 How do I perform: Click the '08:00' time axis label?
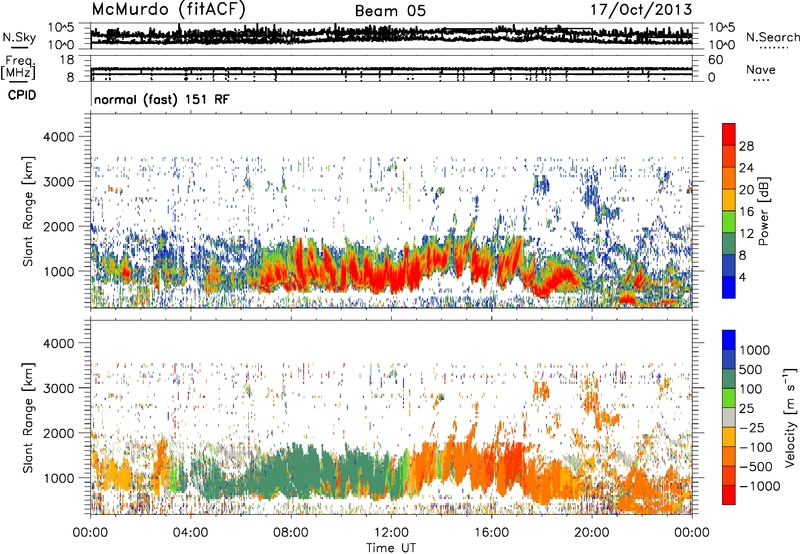click(x=290, y=533)
